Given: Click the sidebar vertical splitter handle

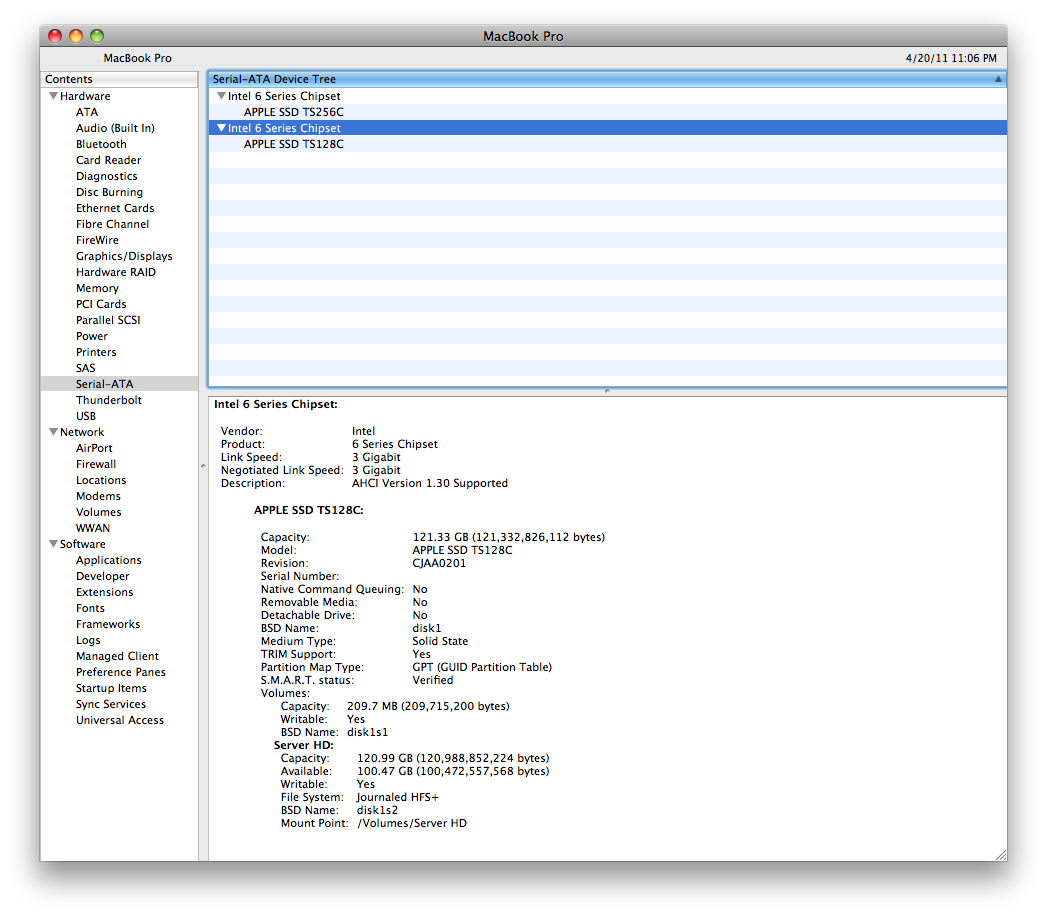Looking at the screenshot, I should pyautogui.click(x=203, y=465).
